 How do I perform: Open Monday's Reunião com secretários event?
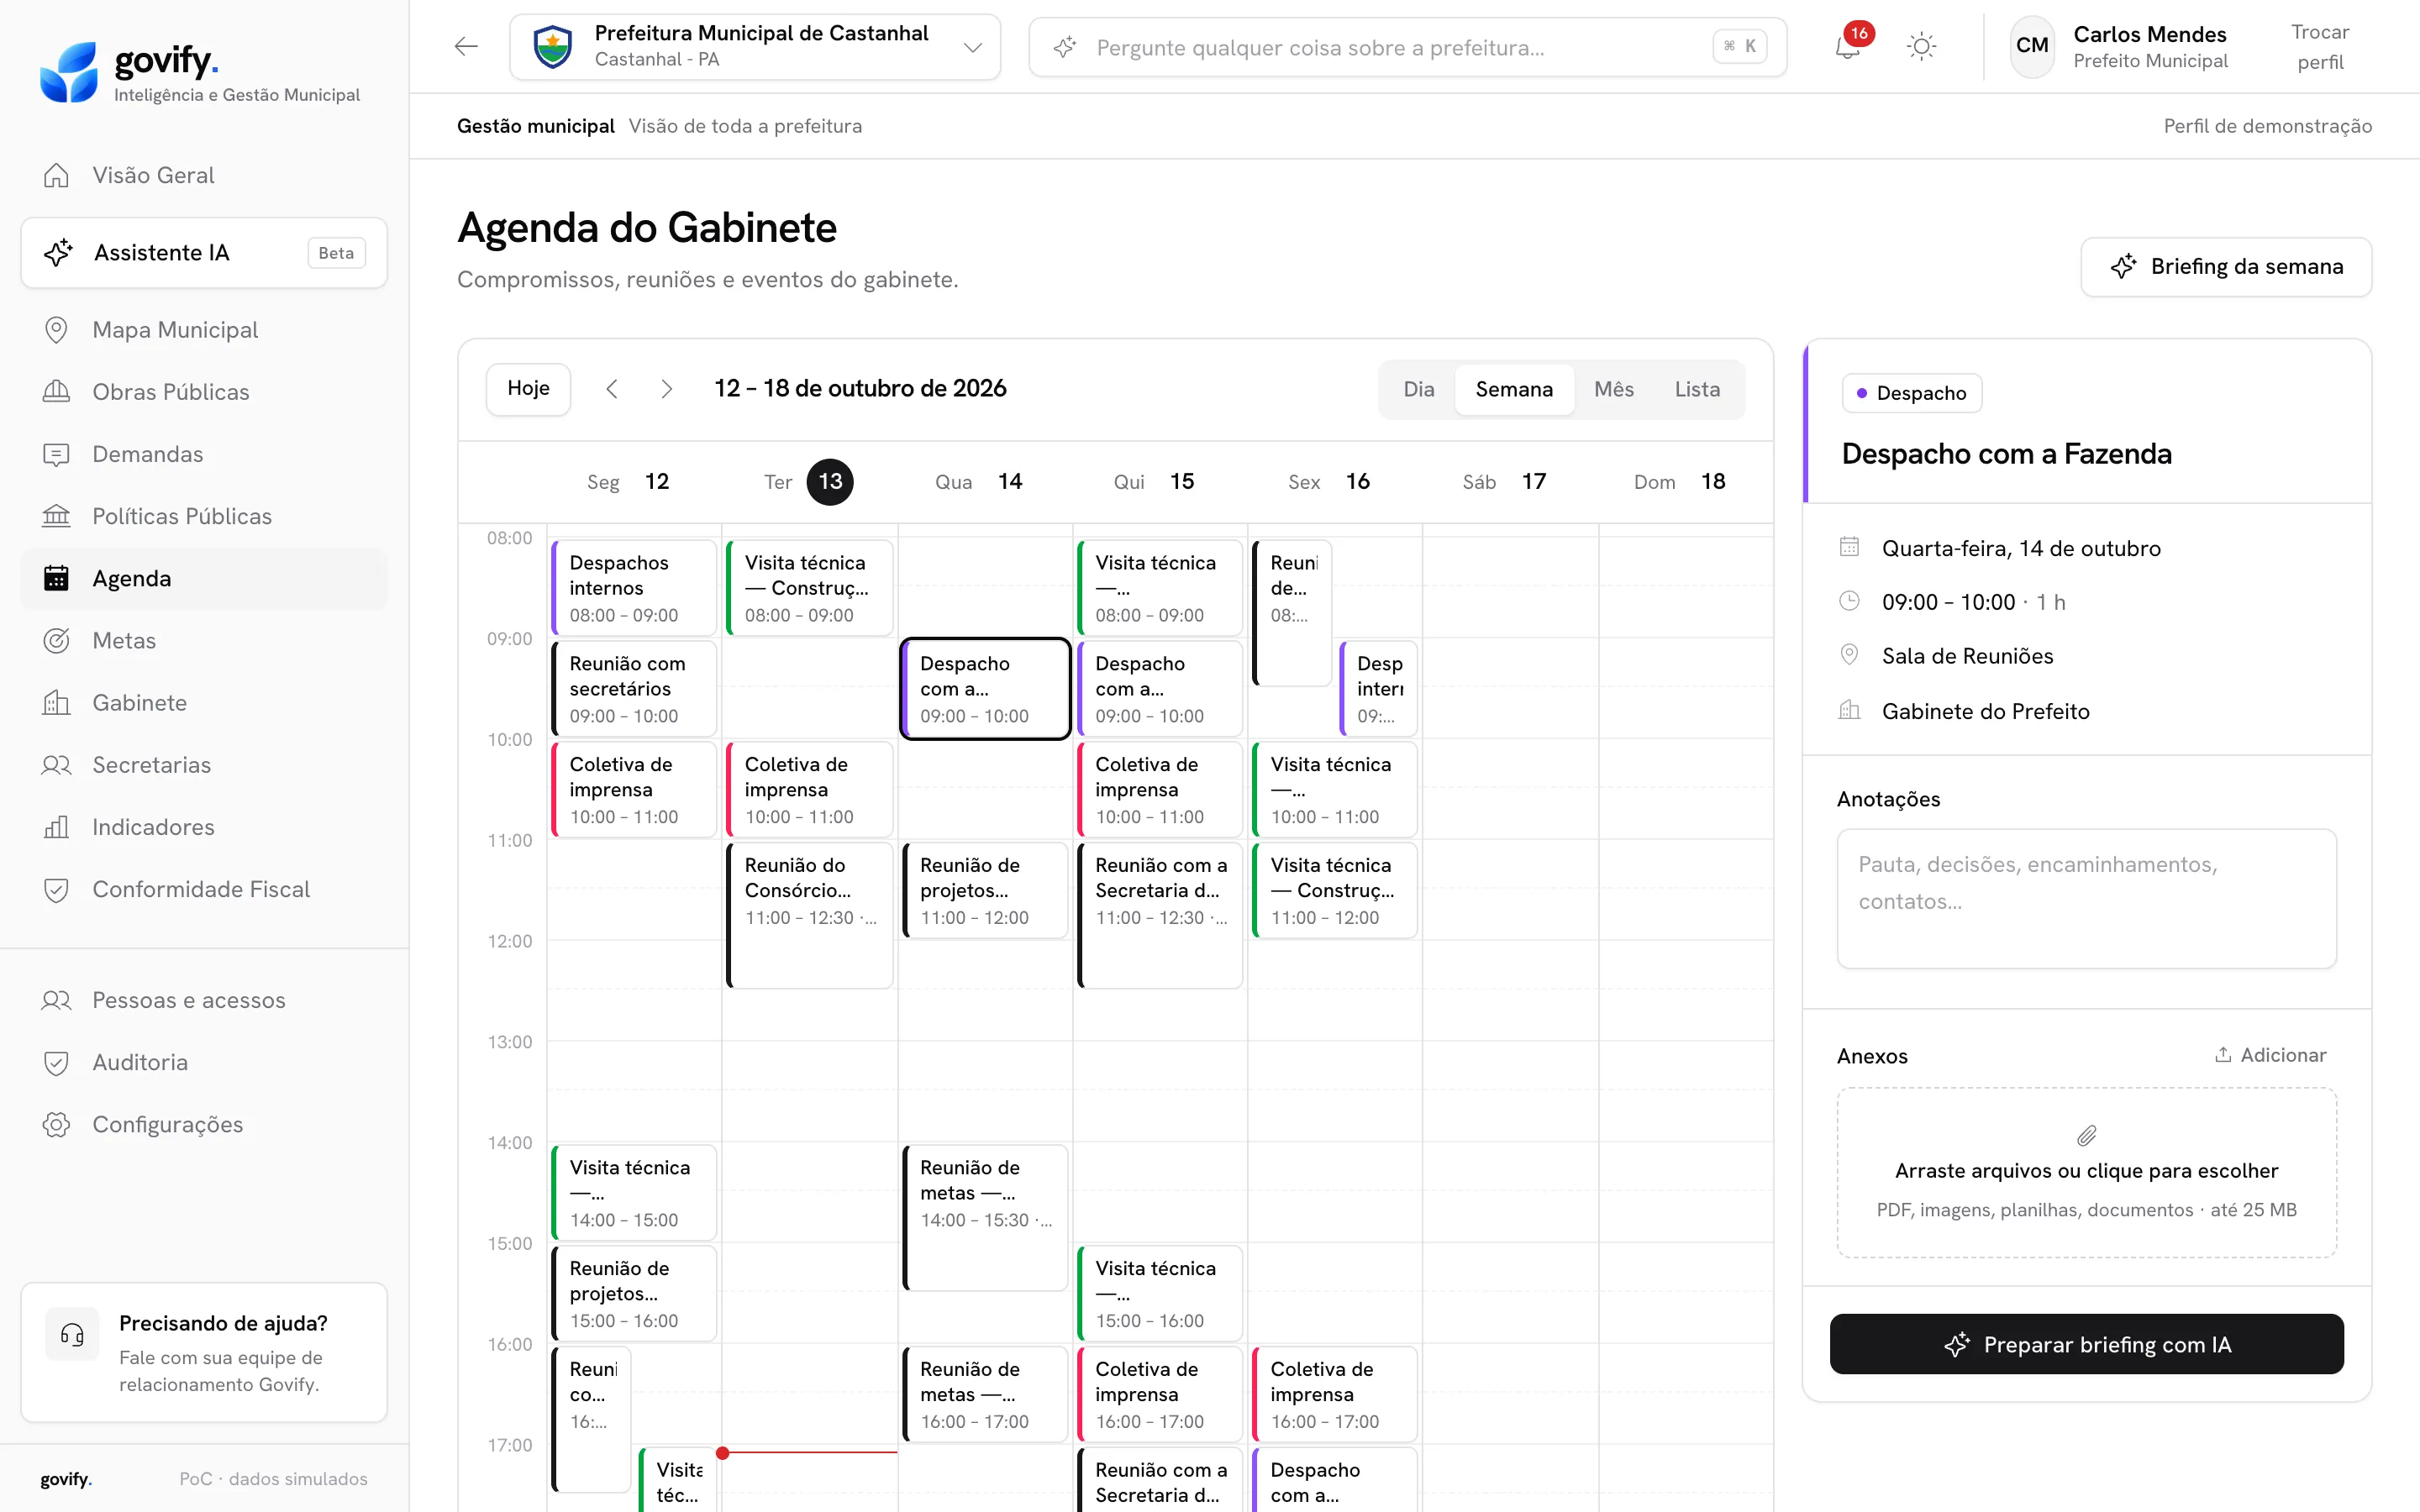point(634,689)
